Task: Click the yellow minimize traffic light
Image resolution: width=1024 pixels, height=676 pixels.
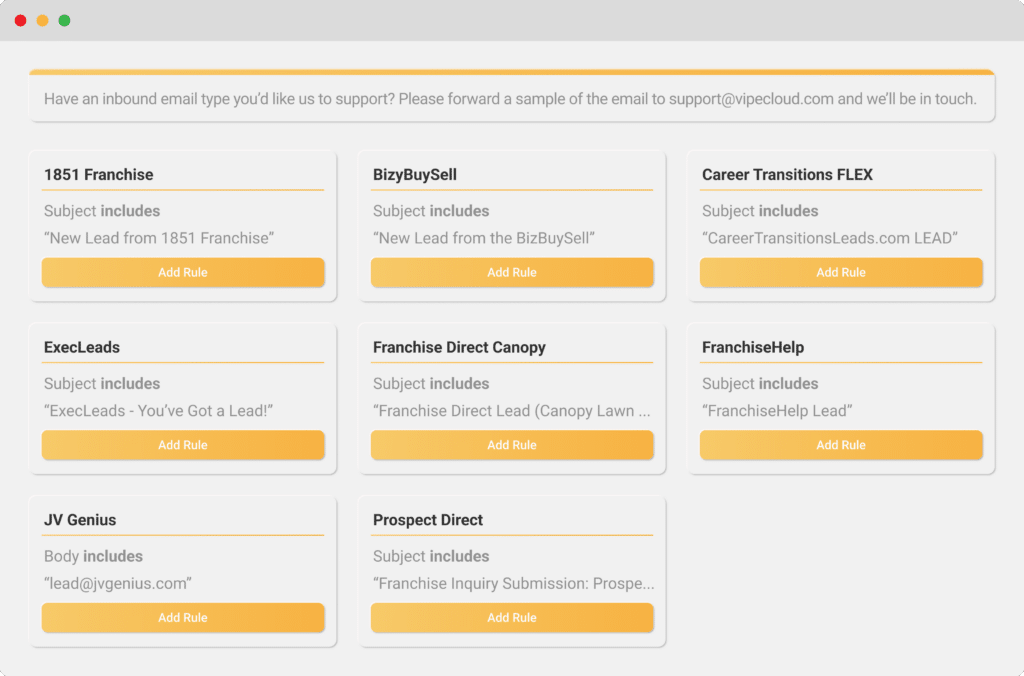Action: [x=42, y=19]
